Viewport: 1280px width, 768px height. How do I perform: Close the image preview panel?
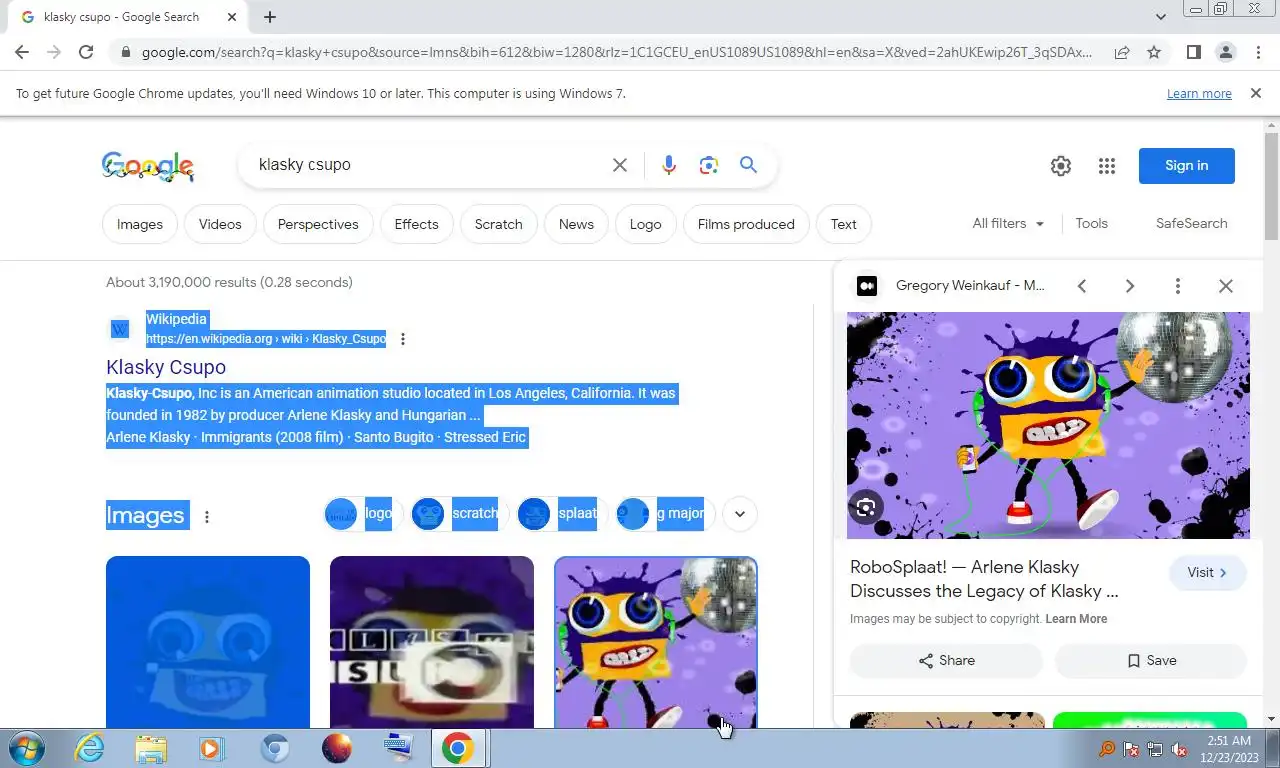coord(1226,286)
